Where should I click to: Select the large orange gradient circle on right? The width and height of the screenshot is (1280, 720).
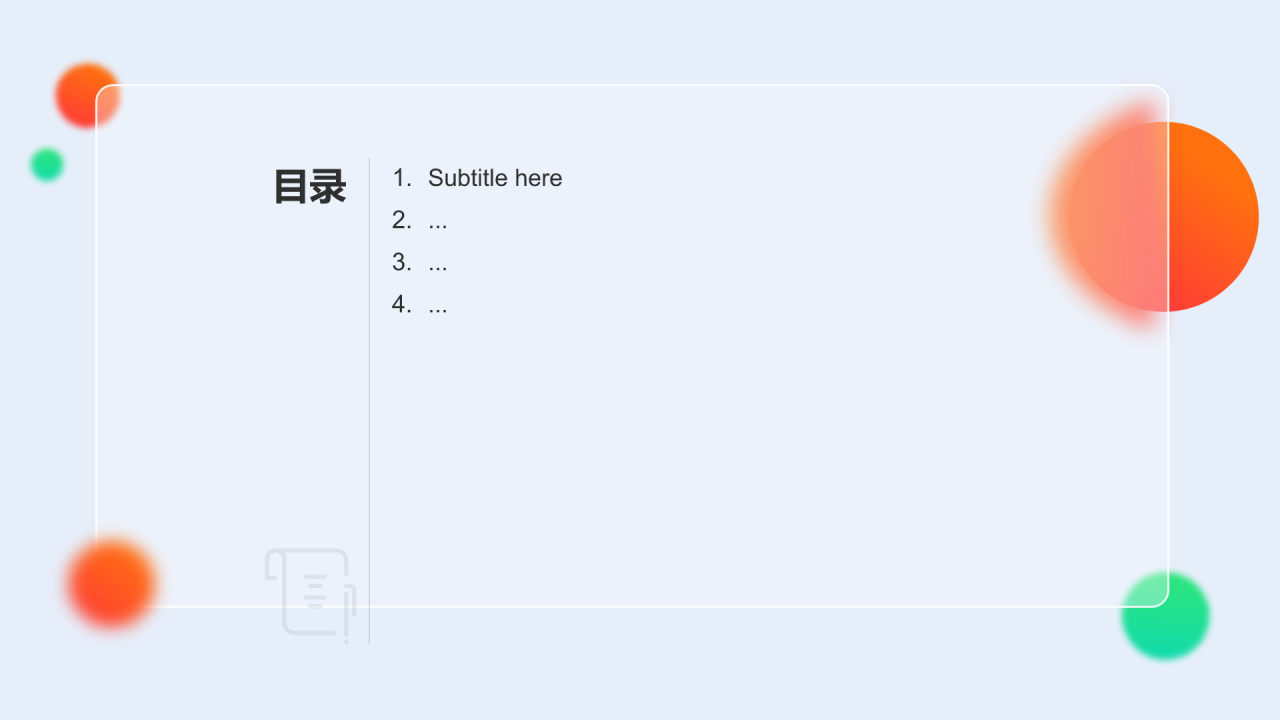tap(1163, 217)
